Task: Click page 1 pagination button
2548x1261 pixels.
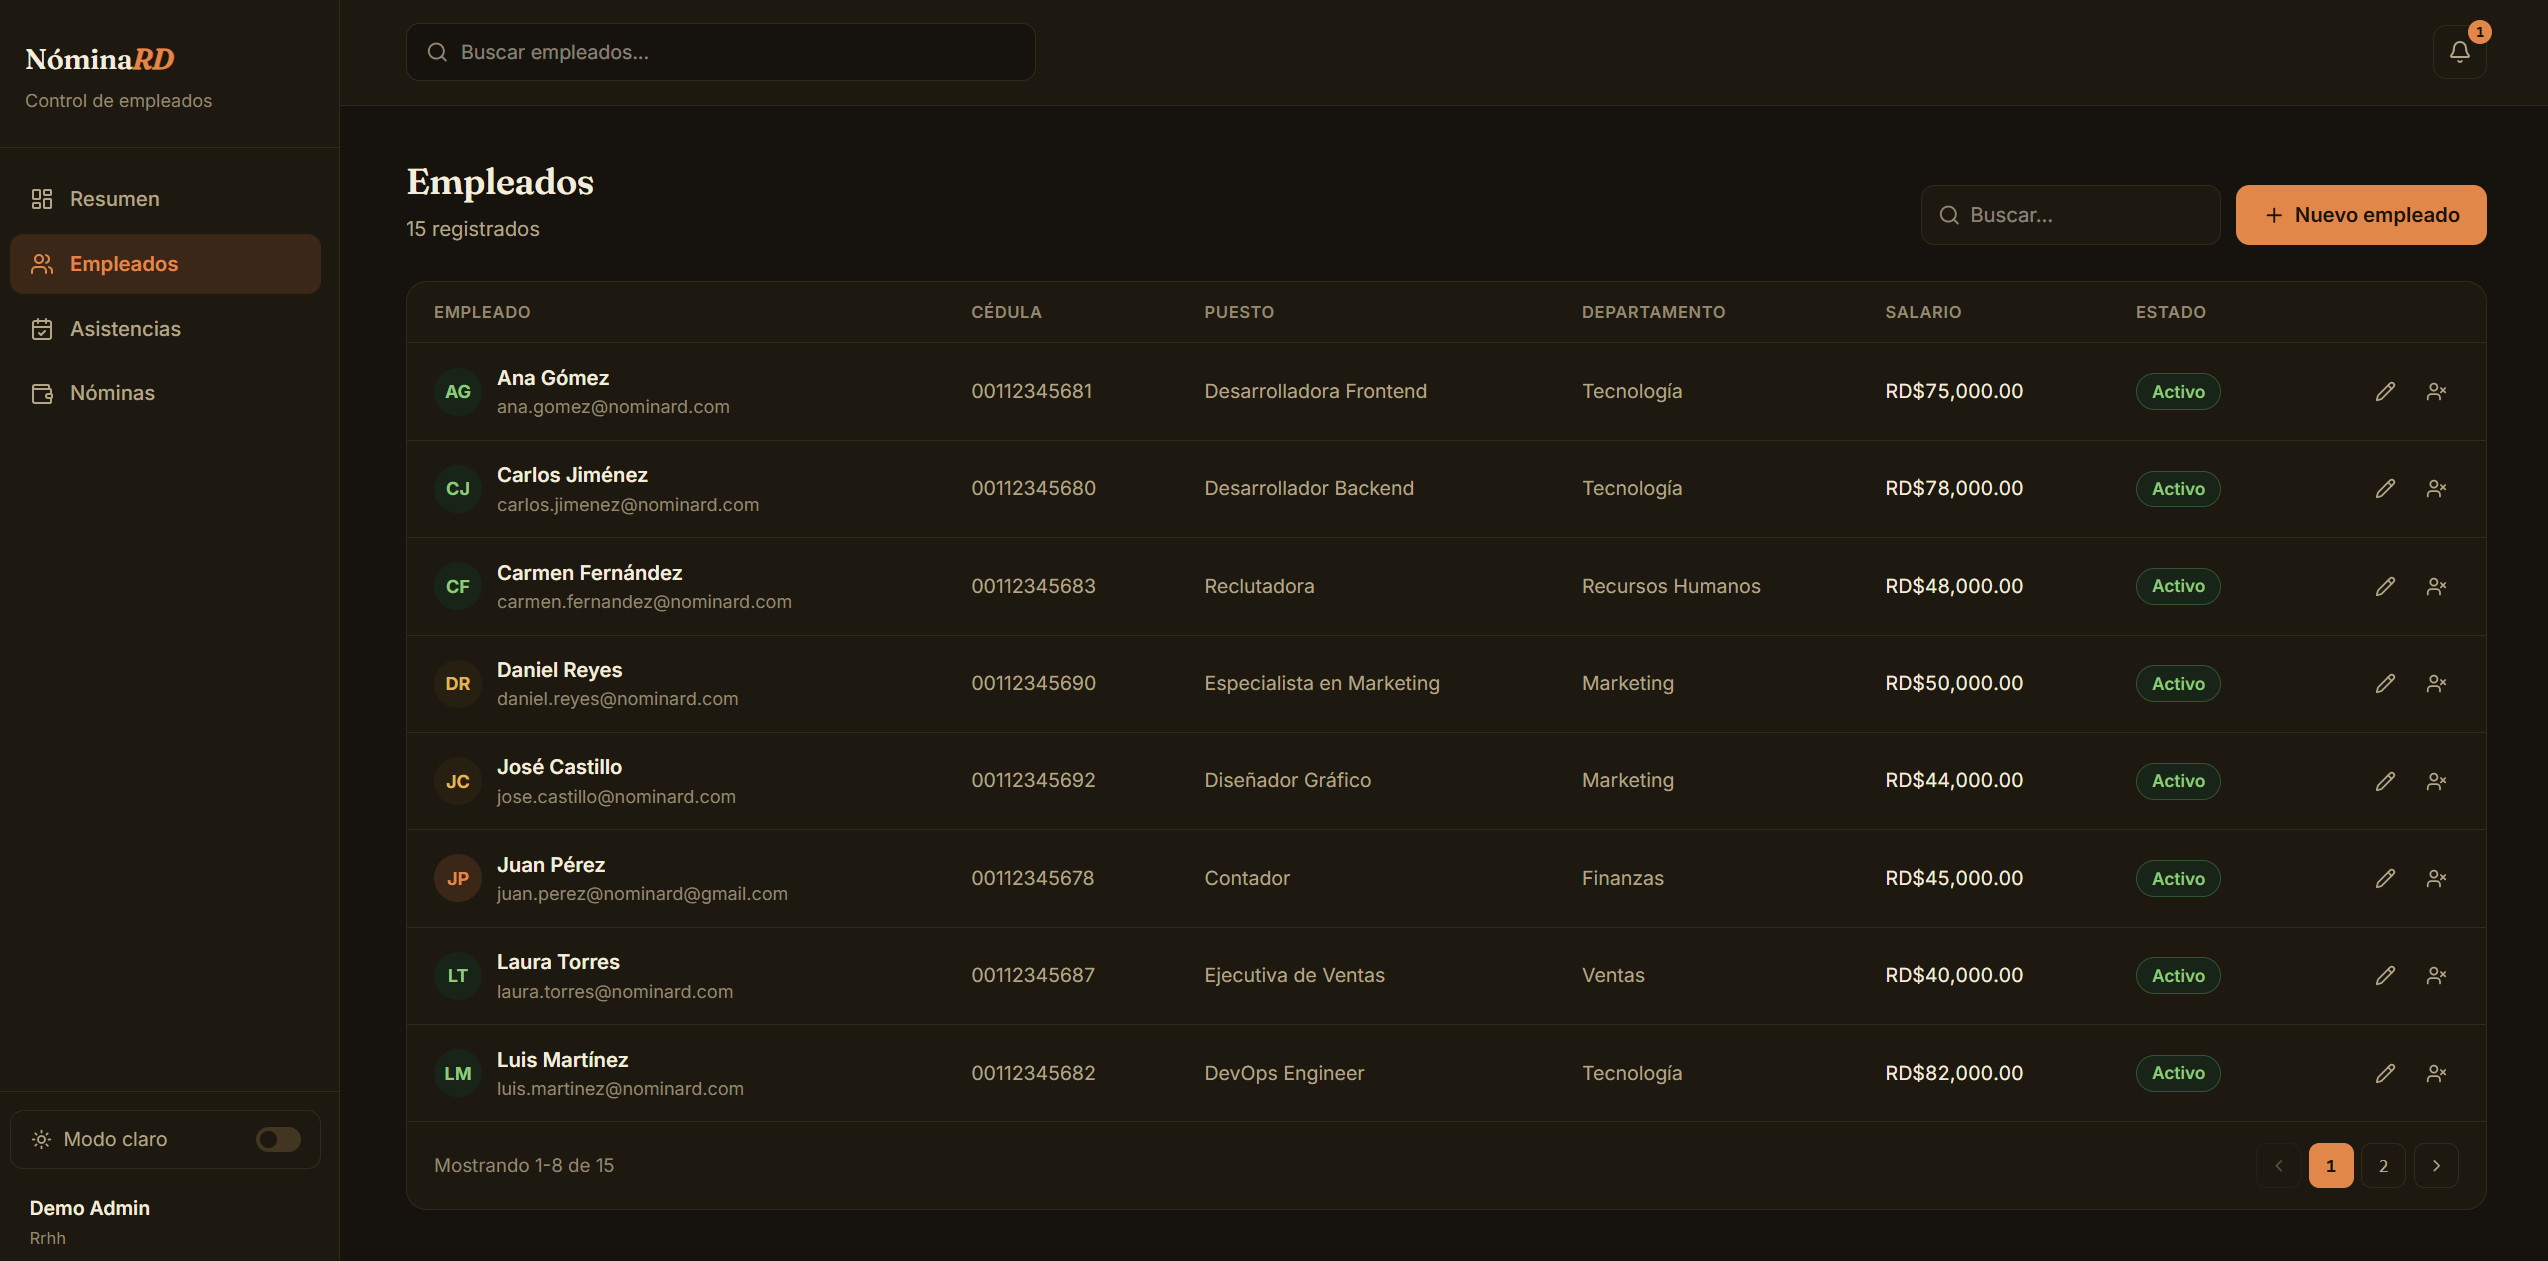Action: pos(2331,1166)
